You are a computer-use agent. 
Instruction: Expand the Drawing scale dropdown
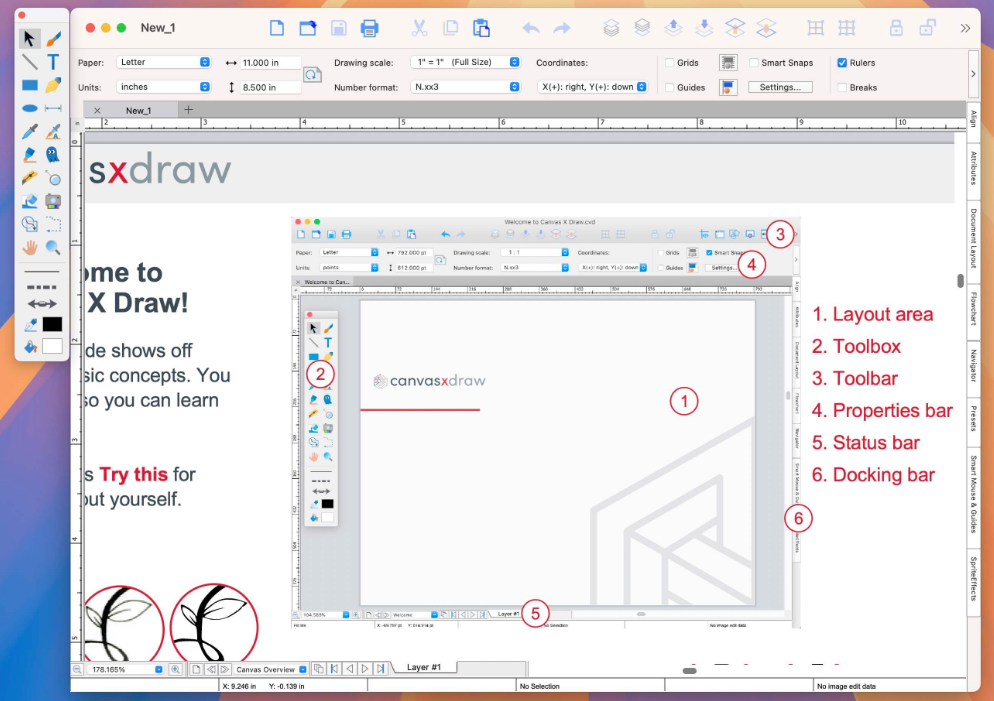pyautogui.click(x=466, y=62)
